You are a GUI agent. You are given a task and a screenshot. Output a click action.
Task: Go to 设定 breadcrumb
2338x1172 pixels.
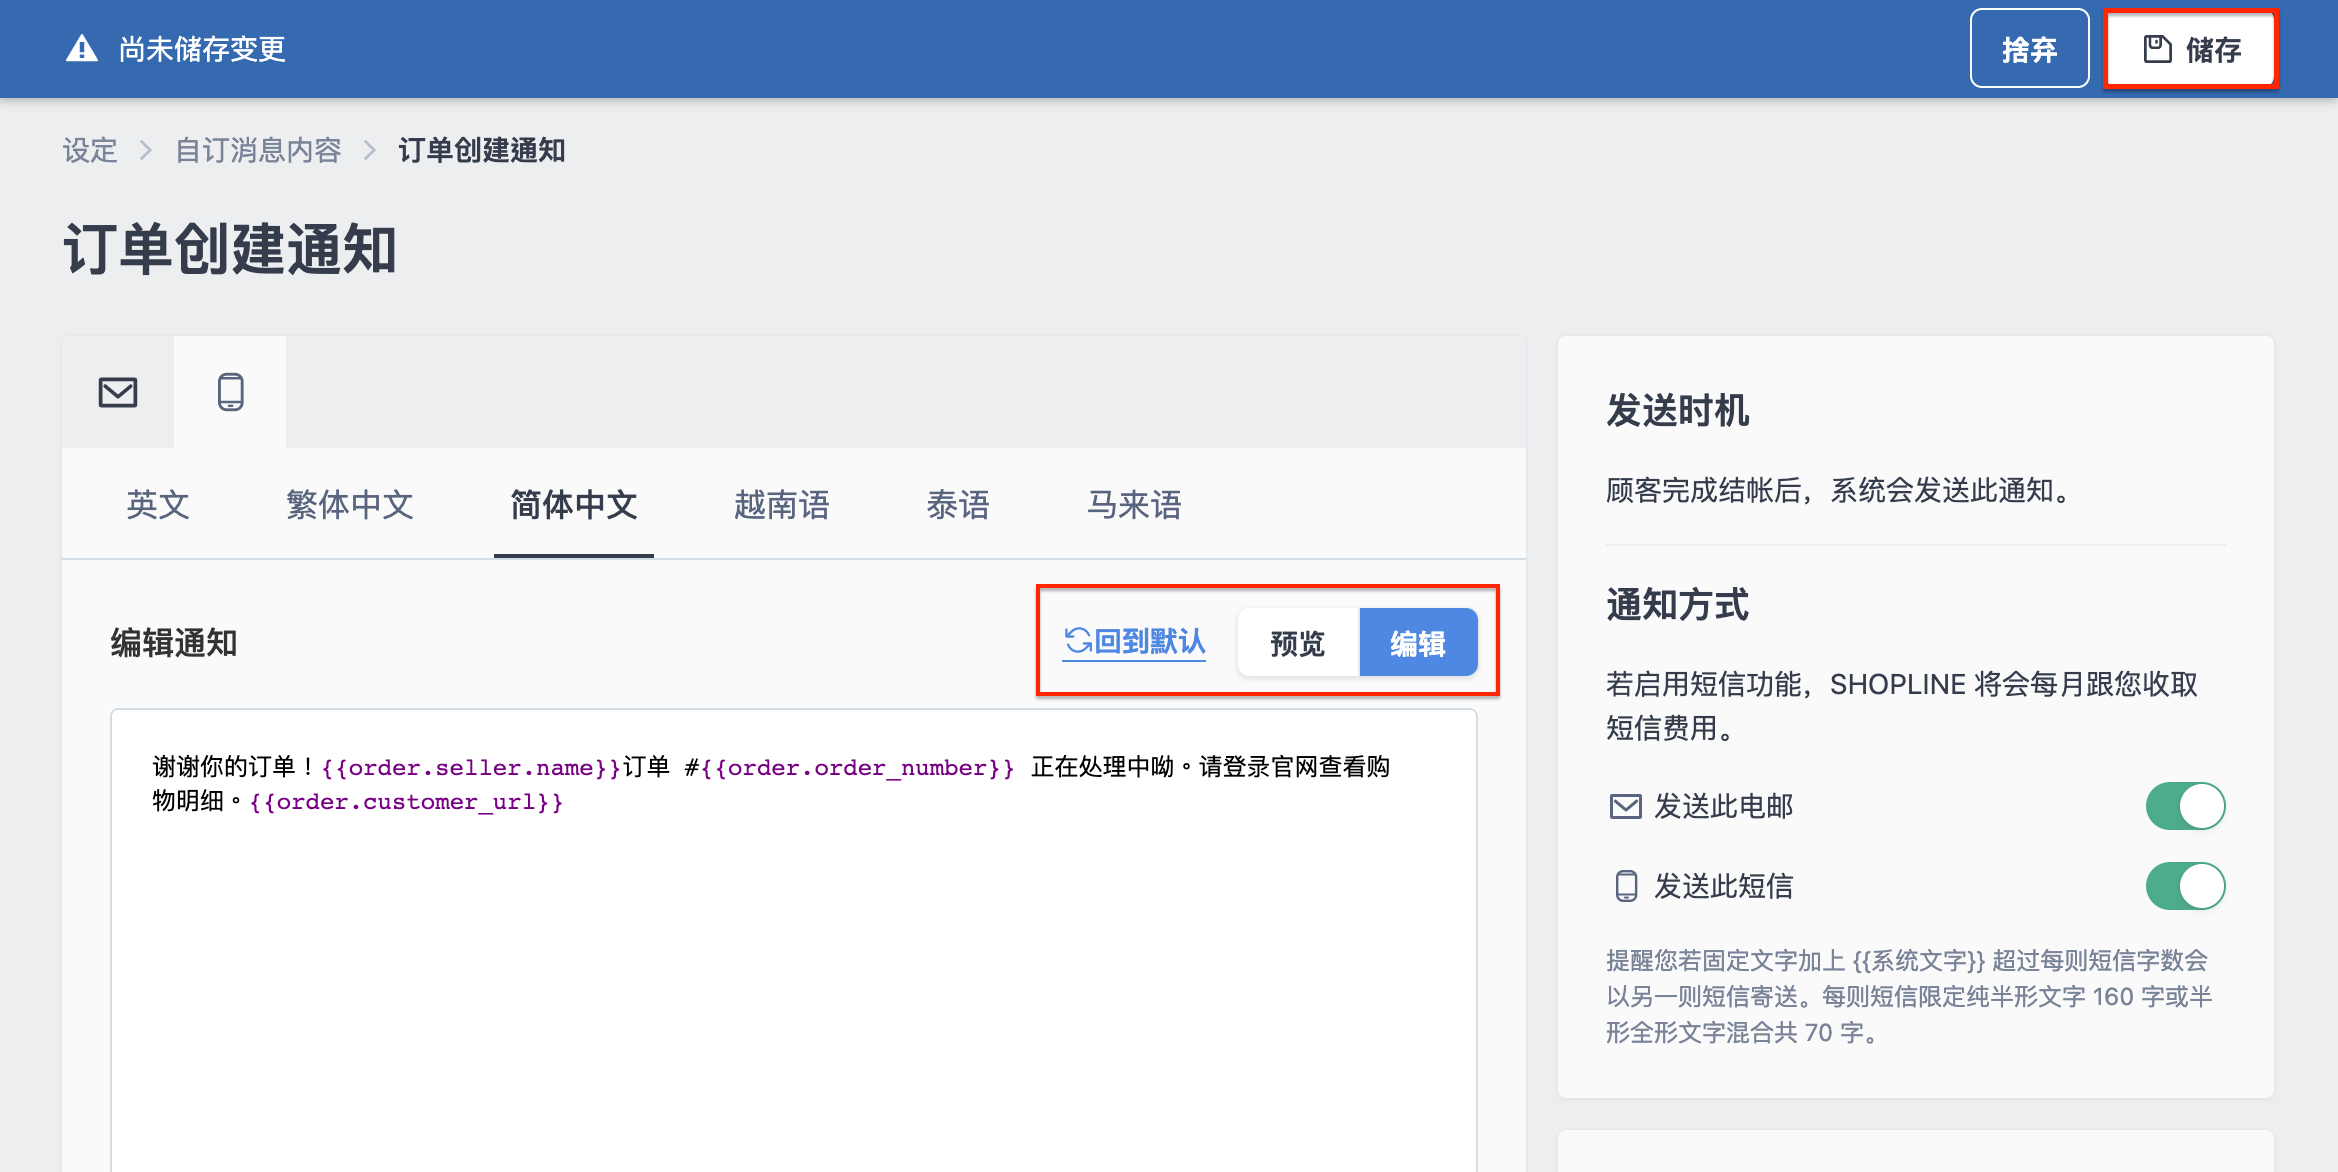[90, 150]
